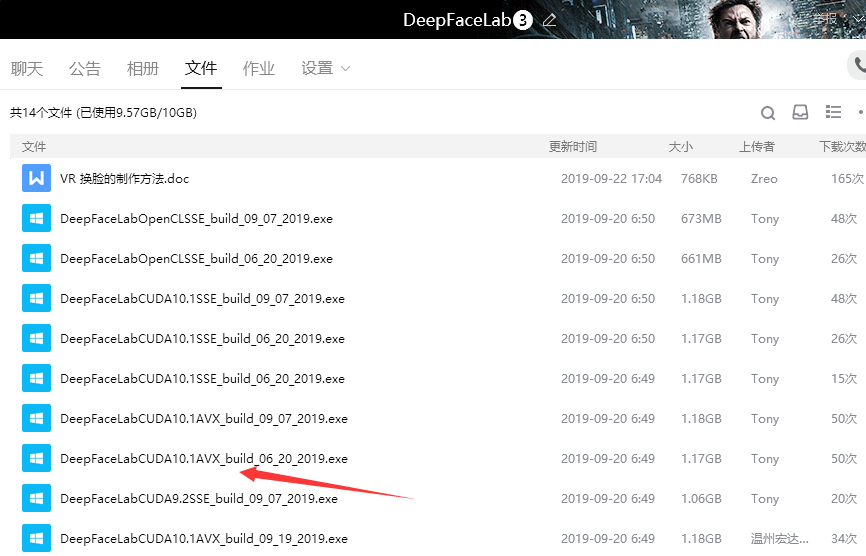
Task: Click file name DeepFaceLabCUDA10.1AVX_build_09_19_2019.exe
Action: (204, 539)
